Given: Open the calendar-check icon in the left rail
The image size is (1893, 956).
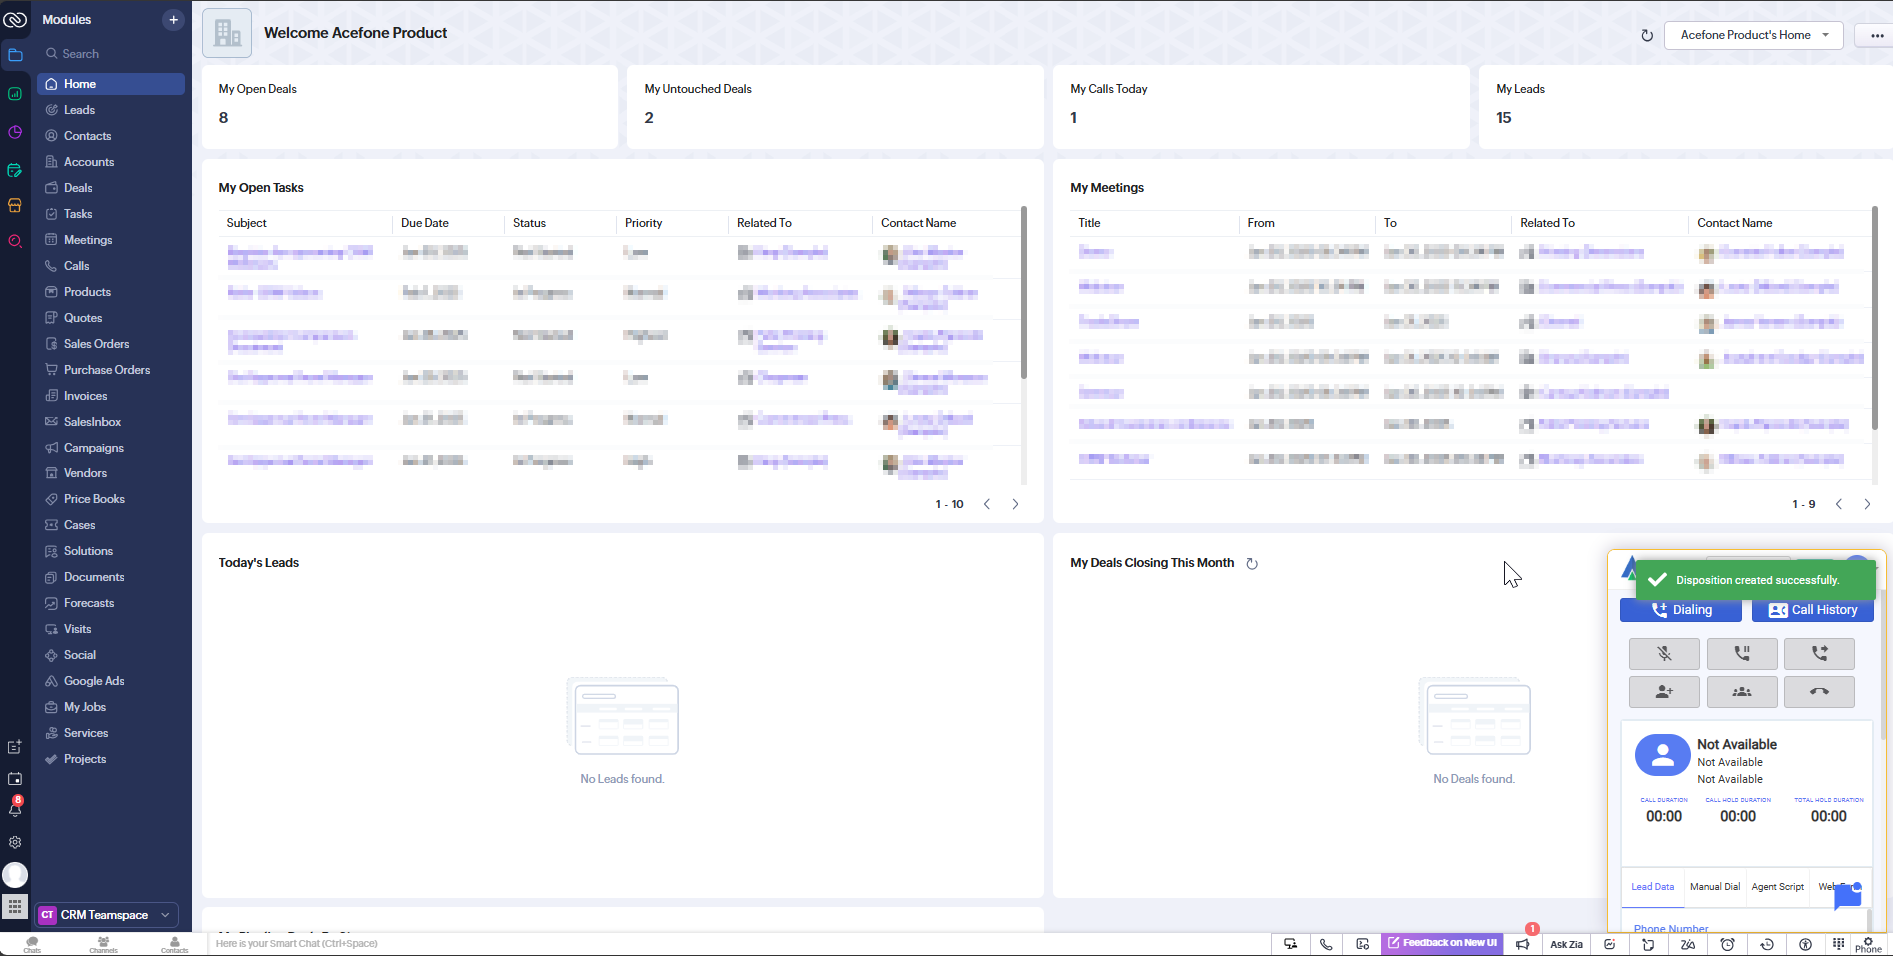Looking at the screenshot, I should (x=15, y=170).
